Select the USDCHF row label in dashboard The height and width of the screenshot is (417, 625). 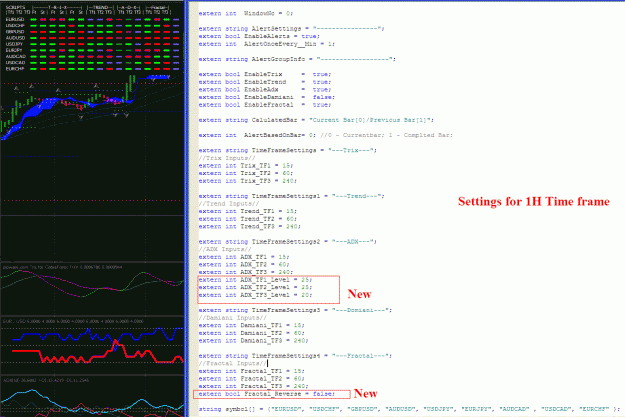[x=15, y=26]
